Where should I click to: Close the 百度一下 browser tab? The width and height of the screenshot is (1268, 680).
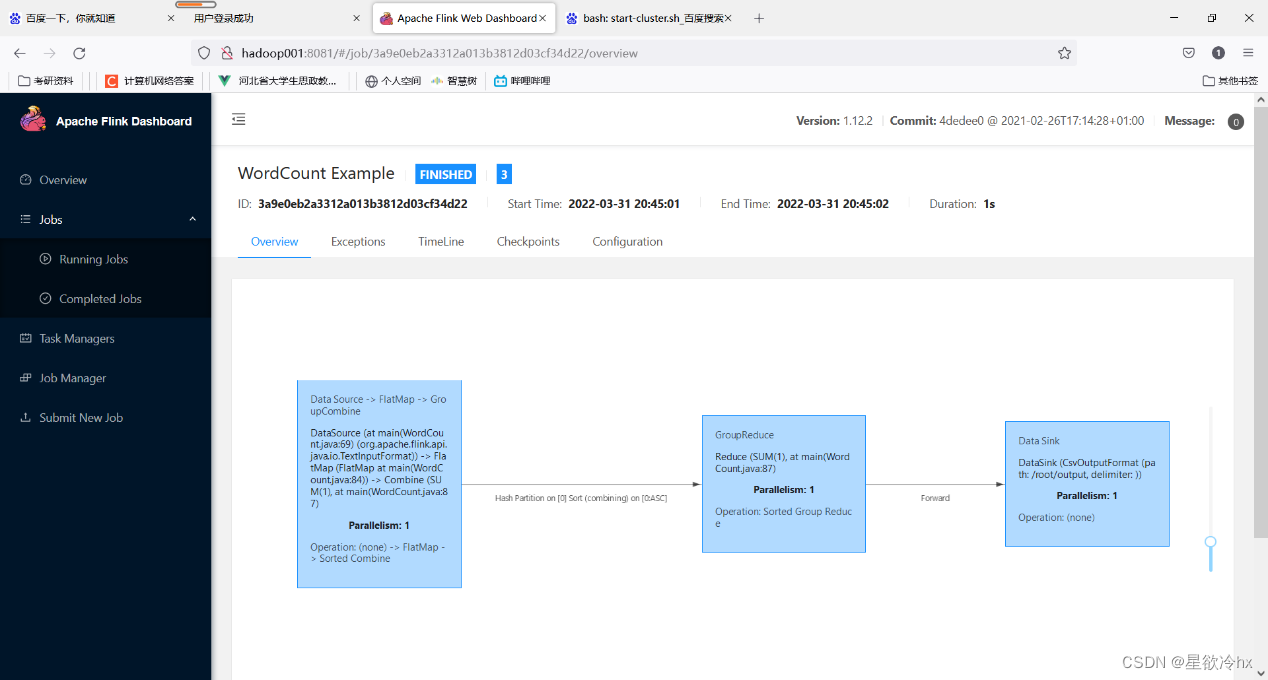171,18
